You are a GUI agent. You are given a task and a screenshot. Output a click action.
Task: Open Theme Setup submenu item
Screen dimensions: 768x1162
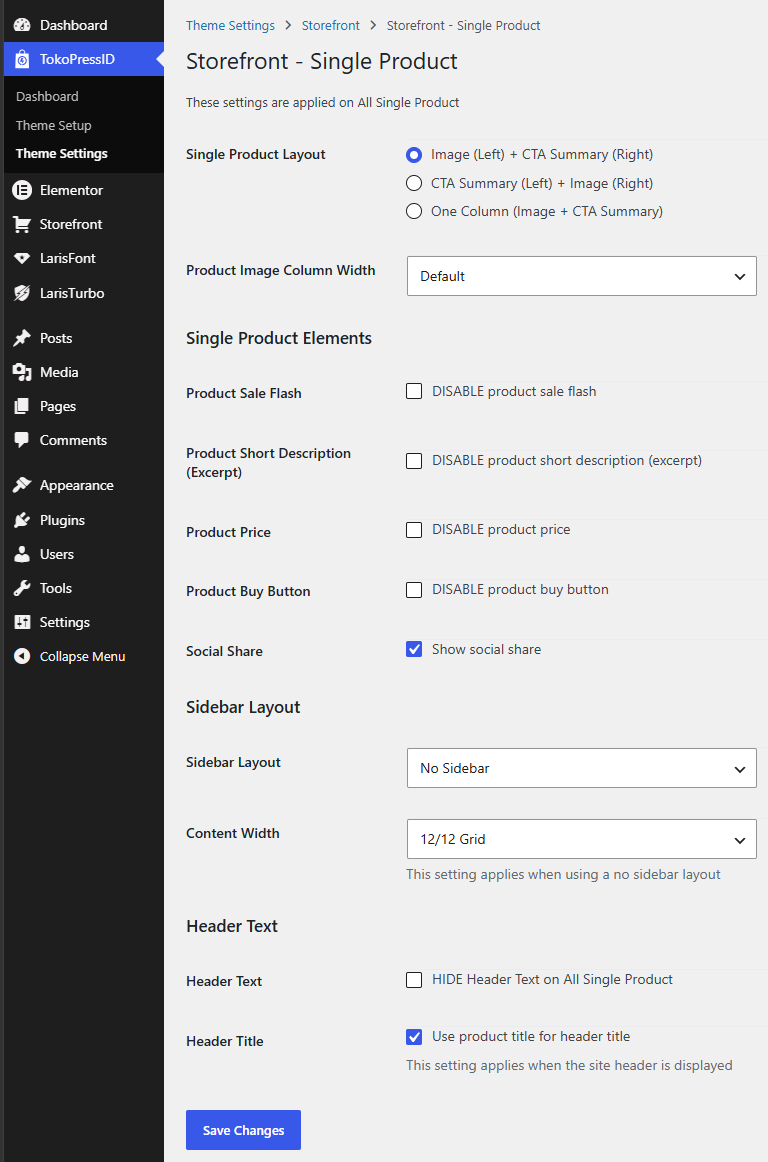point(53,125)
